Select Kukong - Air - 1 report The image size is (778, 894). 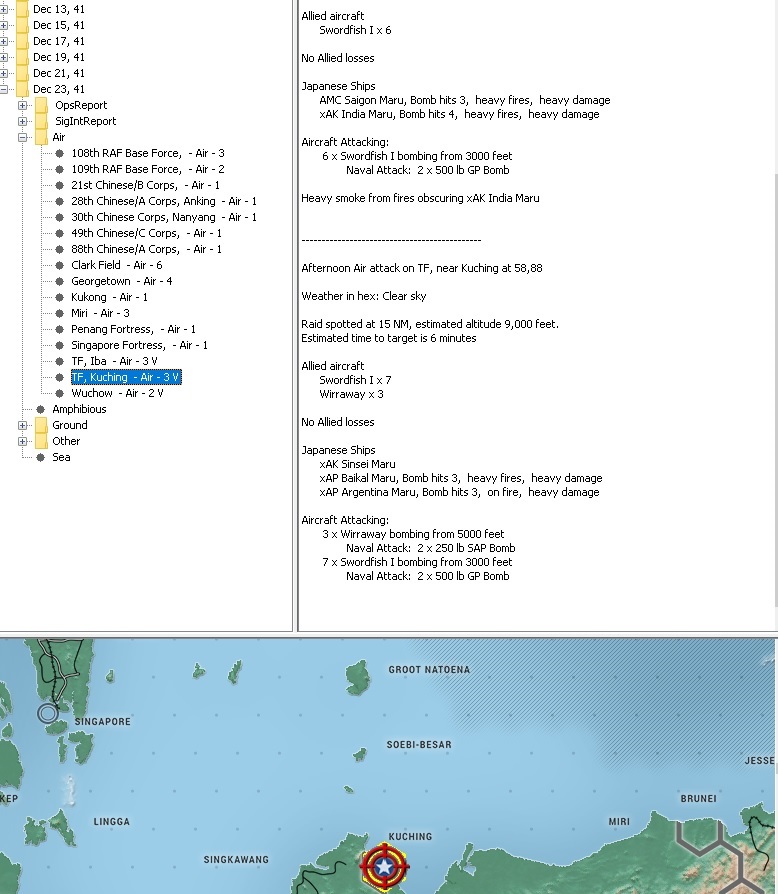(x=109, y=297)
